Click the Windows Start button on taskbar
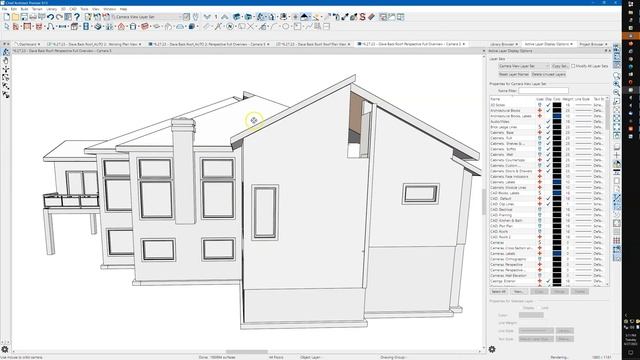Screen dimensions: 640x360 tap(631, 4)
